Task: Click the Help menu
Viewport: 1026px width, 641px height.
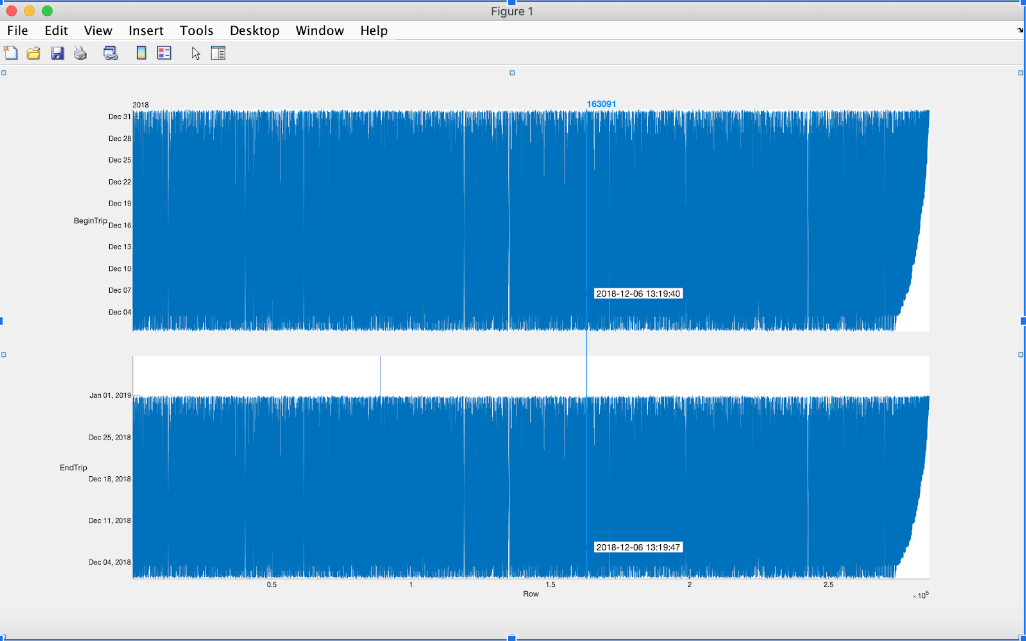Action: click(374, 31)
